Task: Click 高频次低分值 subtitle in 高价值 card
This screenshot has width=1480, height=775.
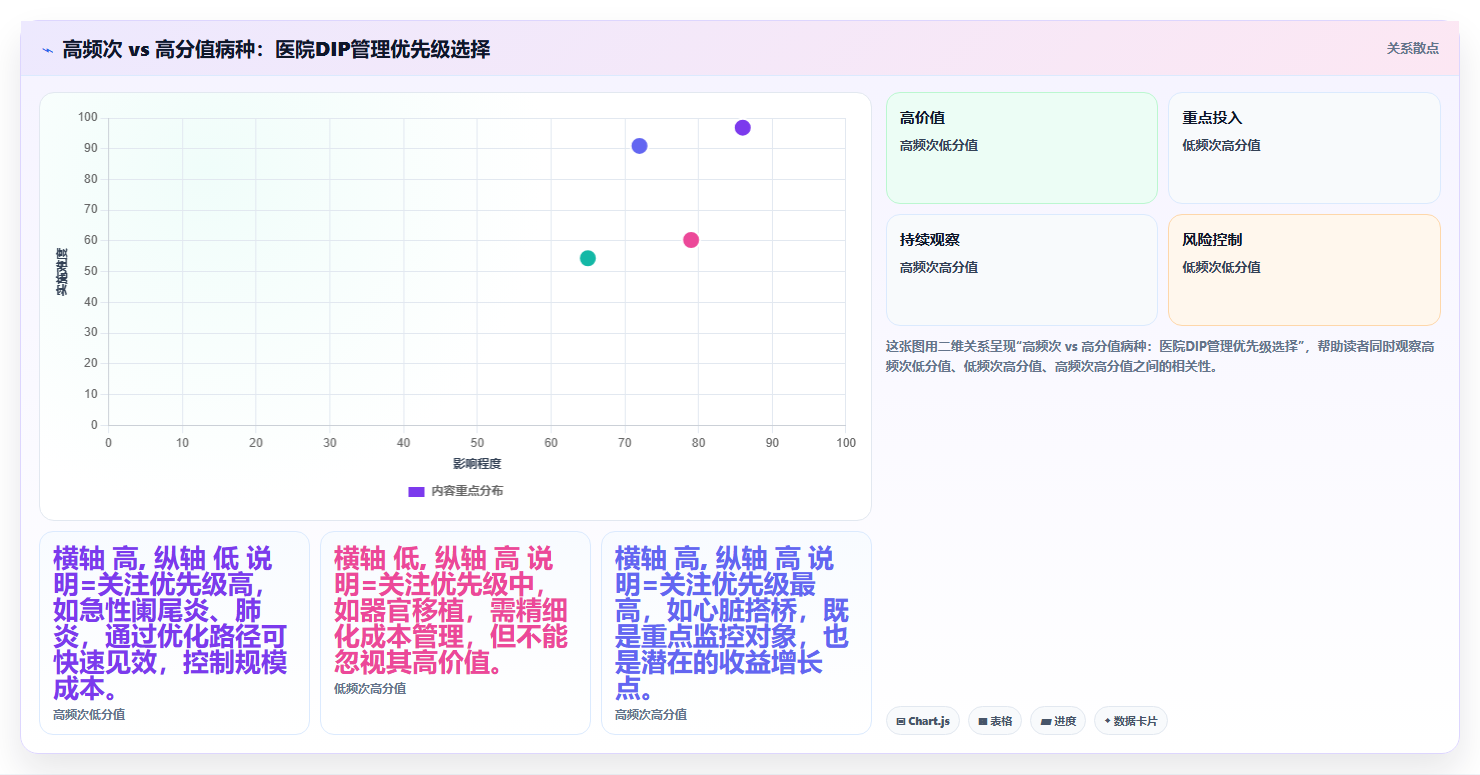Action: coord(939,145)
